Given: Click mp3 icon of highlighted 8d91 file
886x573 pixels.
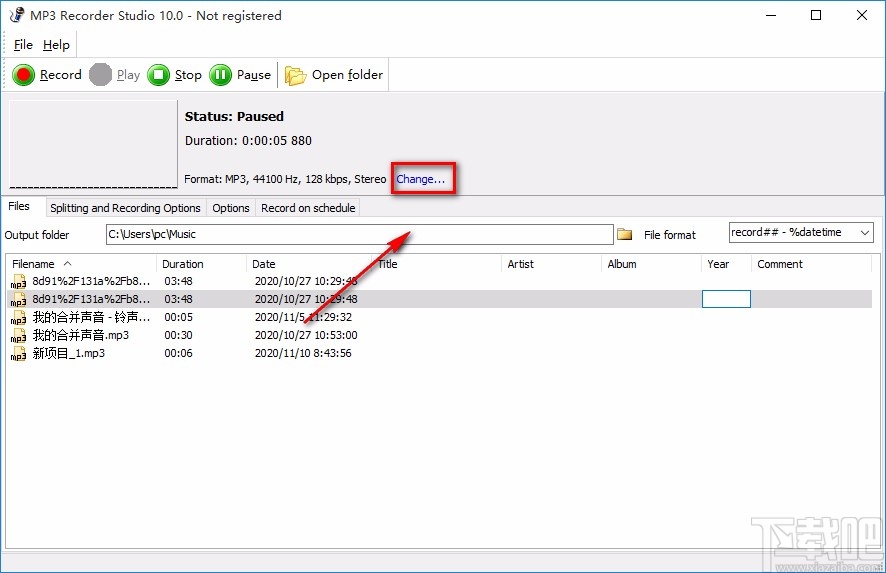Looking at the screenshot, I should [x=18, y=299].
